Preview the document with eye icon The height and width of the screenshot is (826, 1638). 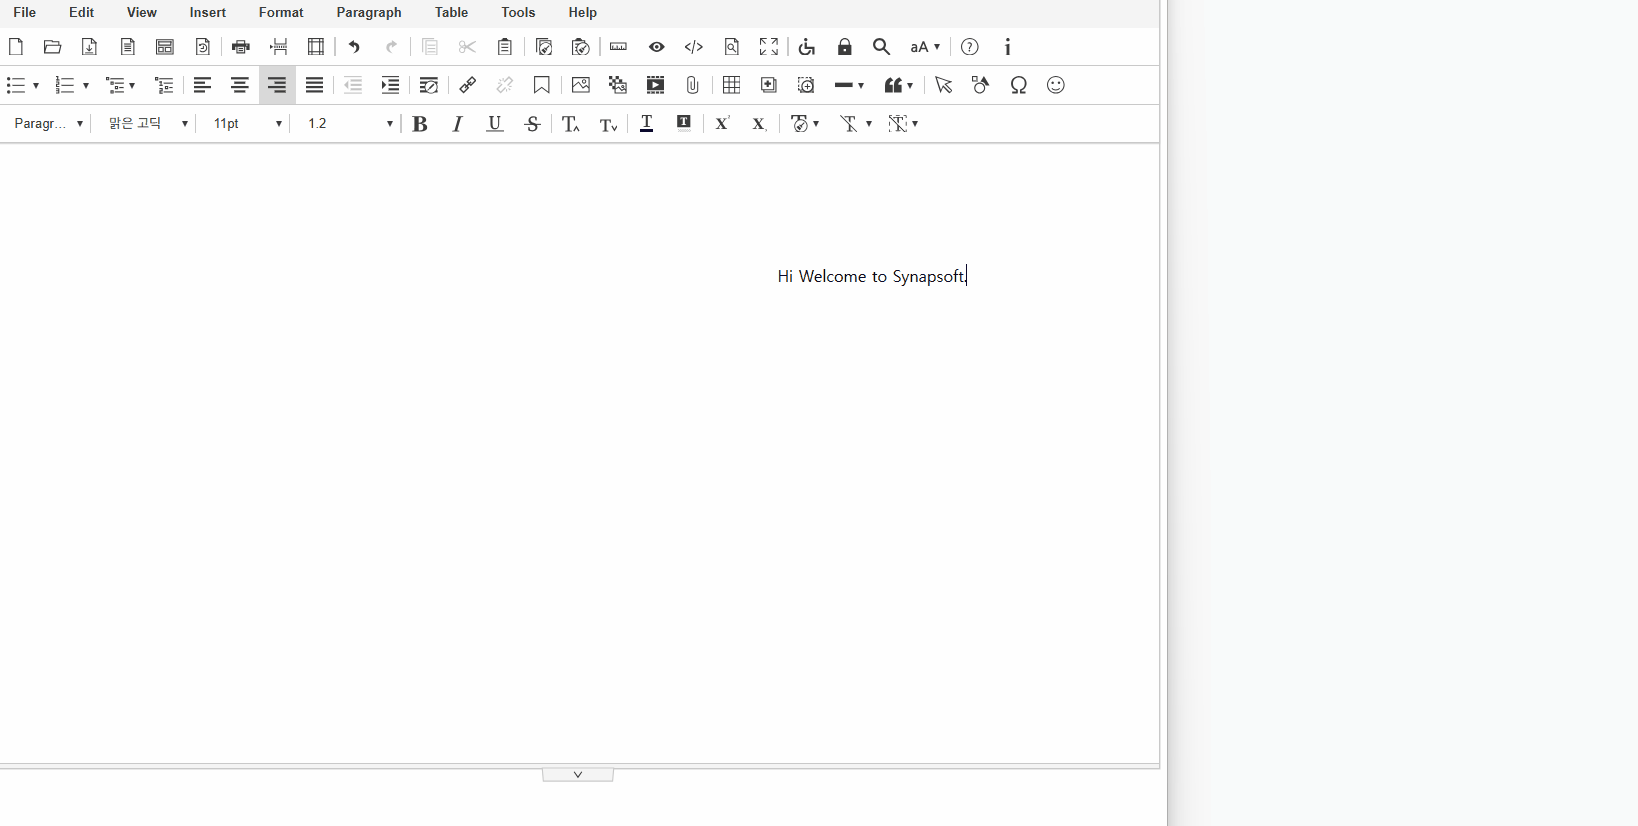coord(657,47)
